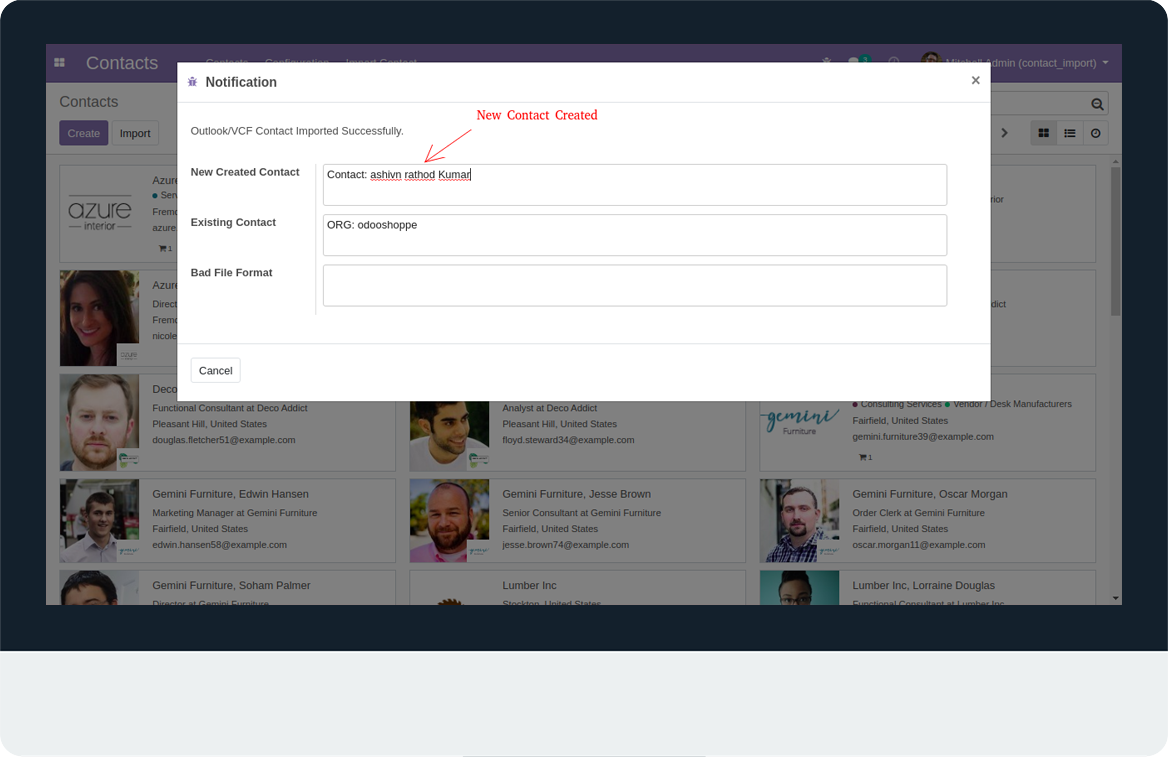Click the name Gemini Furniture, Jesse Brown
1168x757 pixels.
577,494
